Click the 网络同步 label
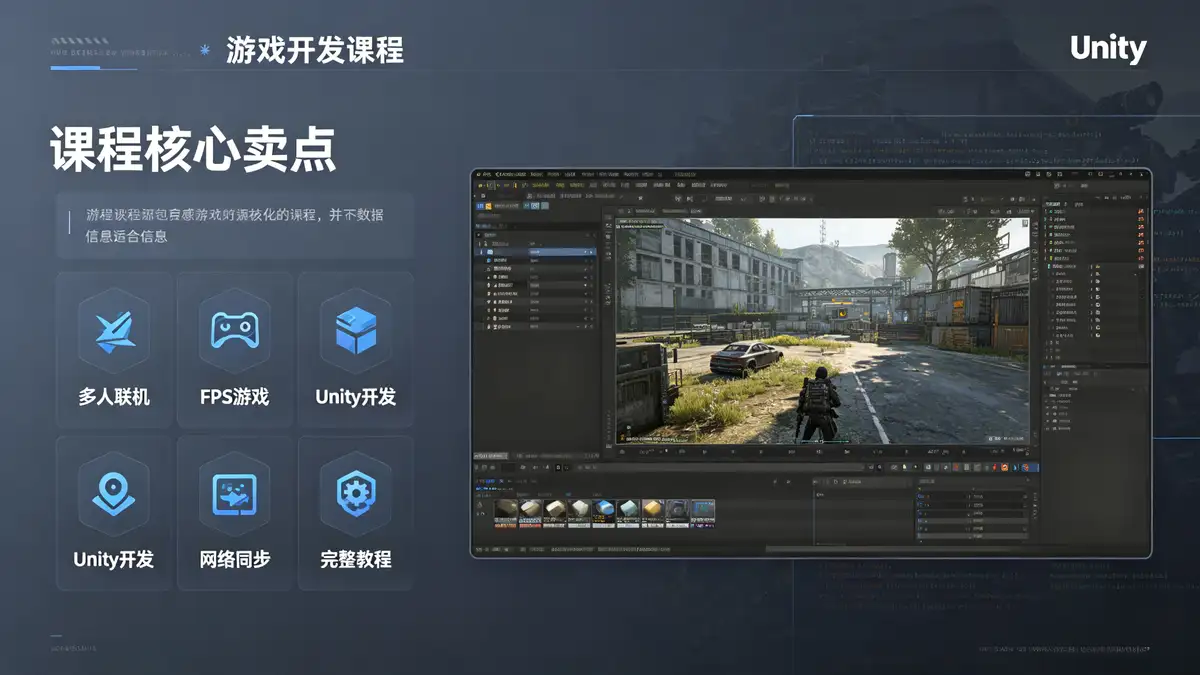1200x675 pixels. coord(235,559)
